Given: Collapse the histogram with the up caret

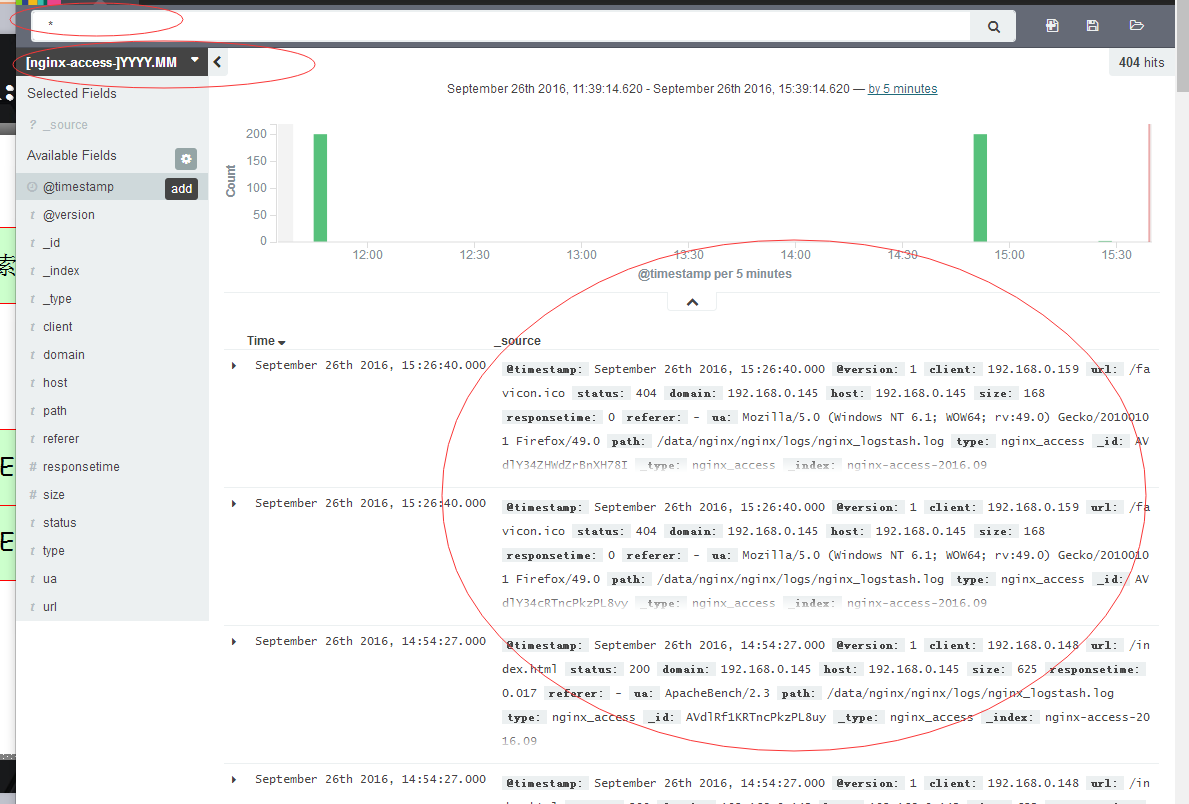Looking at the screenshot, I should pos(692,302).
